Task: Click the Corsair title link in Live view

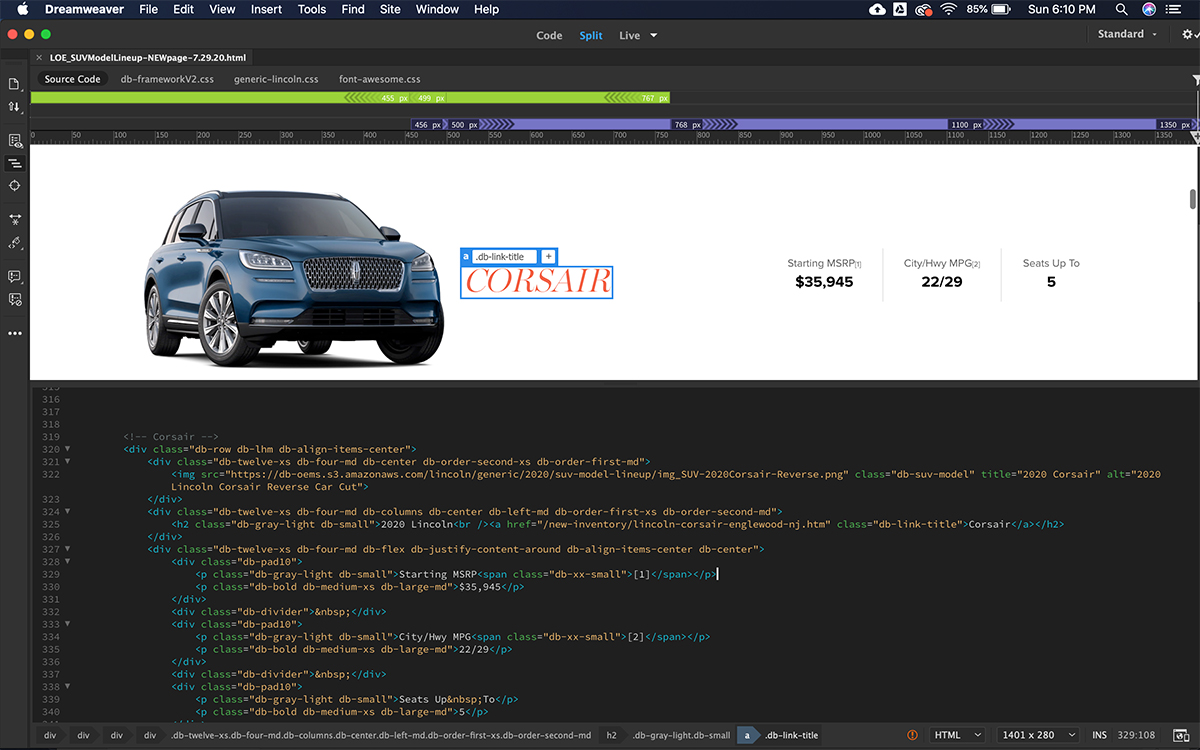Action: click(x=537, y=282)
